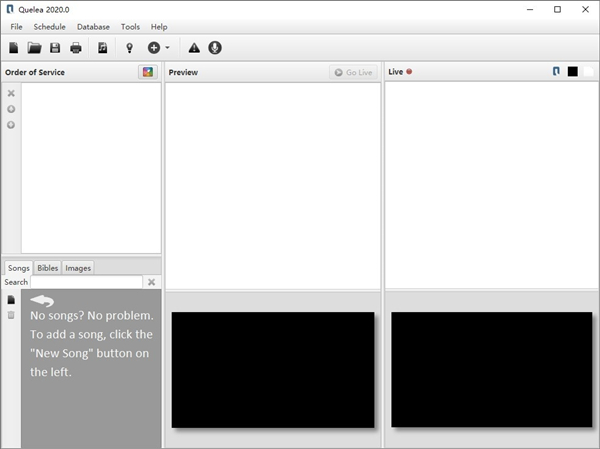Click the microphone record icon
Image resolution: width=600 pixels, height=449 pixels.
pyautogui.click(x=215, y=48)
